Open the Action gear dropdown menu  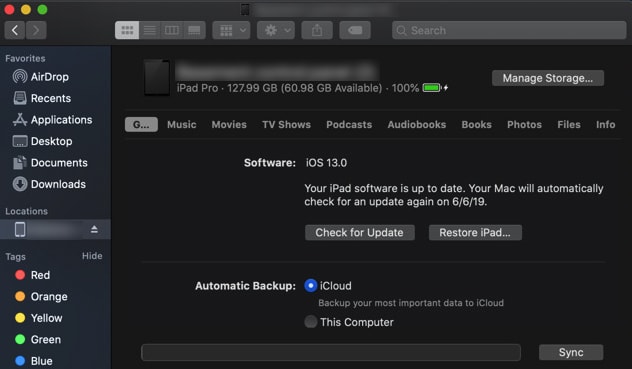coord(276,30)
